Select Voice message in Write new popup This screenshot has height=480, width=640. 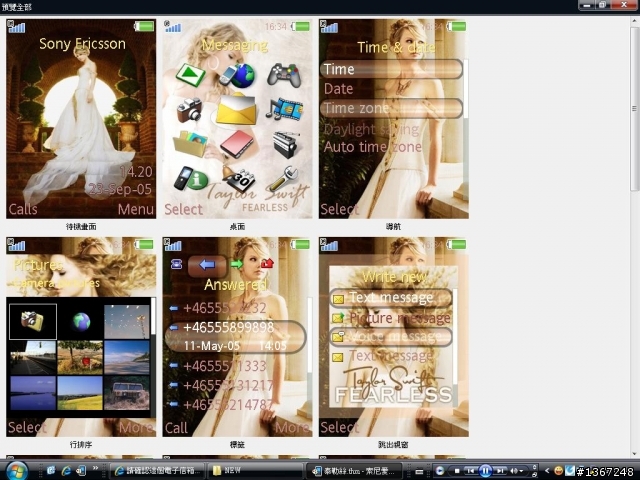(391, 337)
